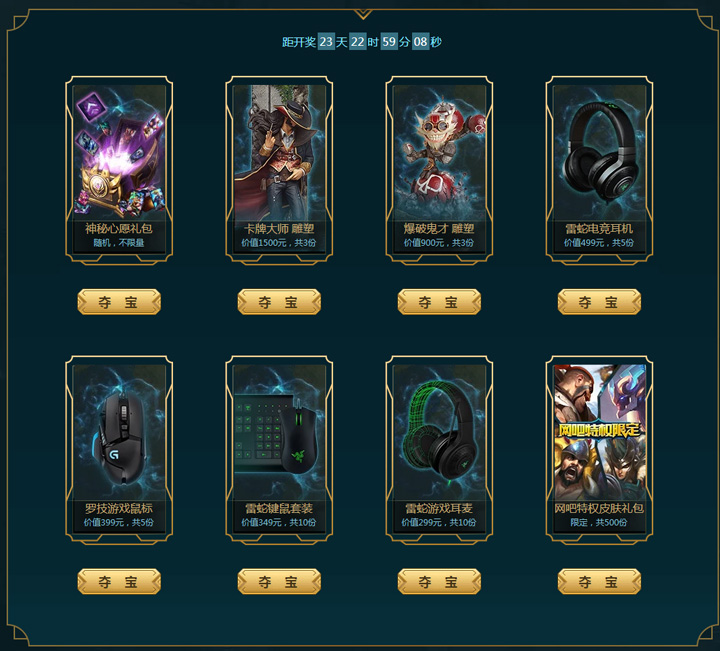Click the 夺宝 button under 雷蛇游戏耳麦

pos(439,582)
